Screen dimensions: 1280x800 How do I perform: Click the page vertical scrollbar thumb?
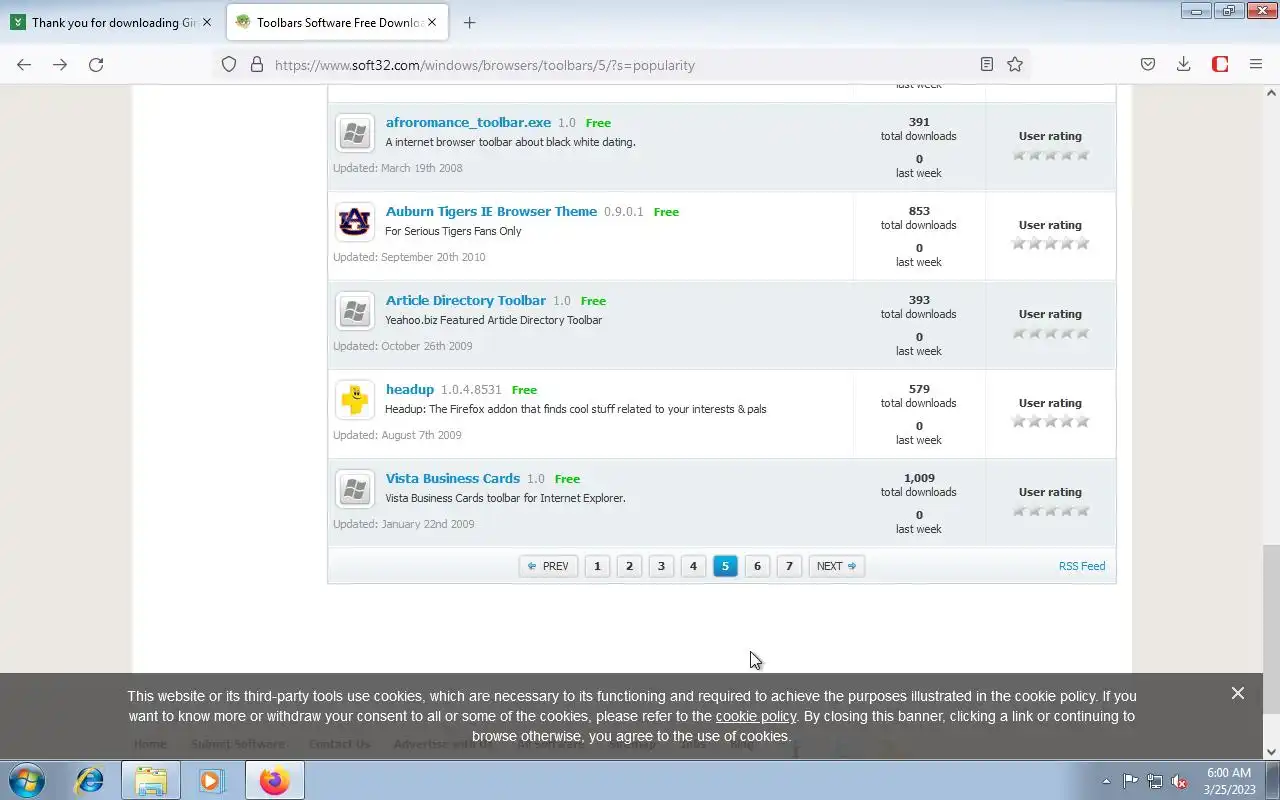(1271, 628)
